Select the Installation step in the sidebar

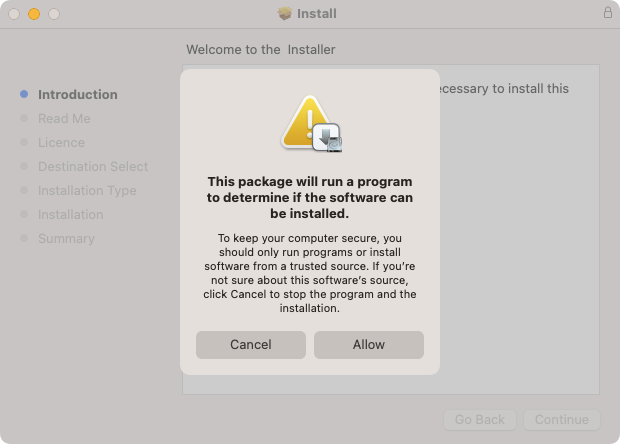tap(70, 214)
